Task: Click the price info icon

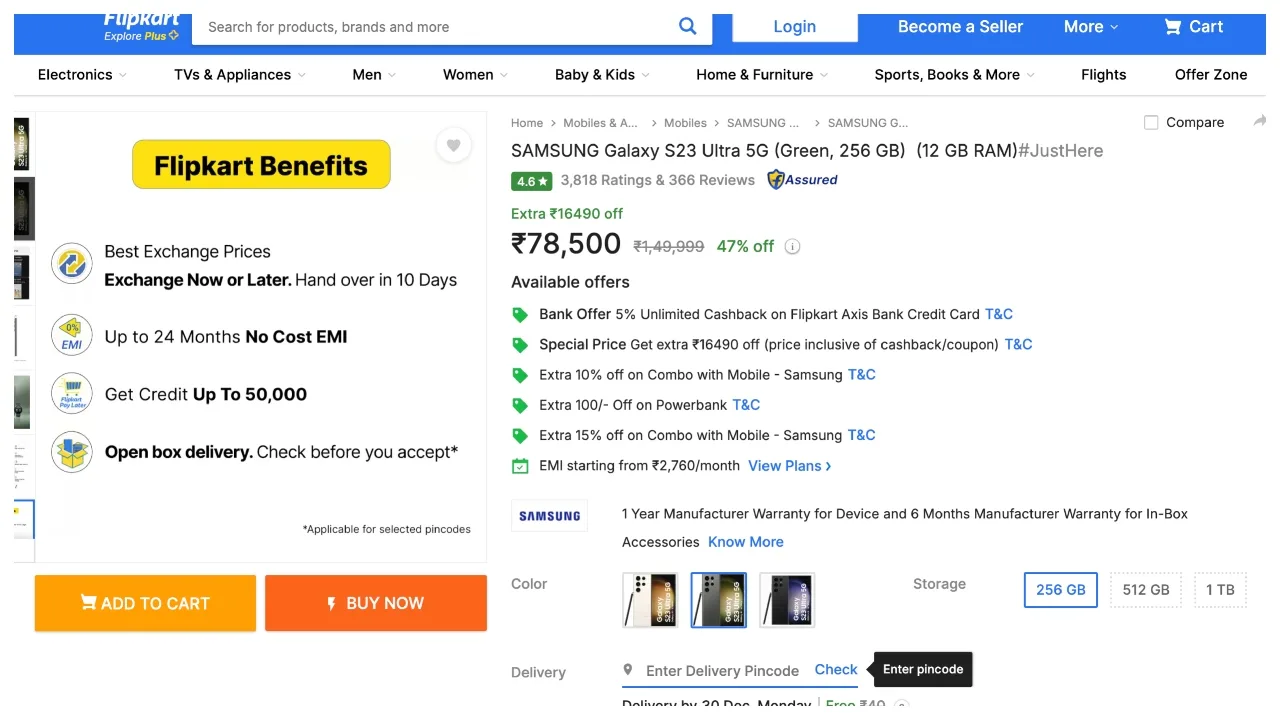Action: [x=793, y=247]
